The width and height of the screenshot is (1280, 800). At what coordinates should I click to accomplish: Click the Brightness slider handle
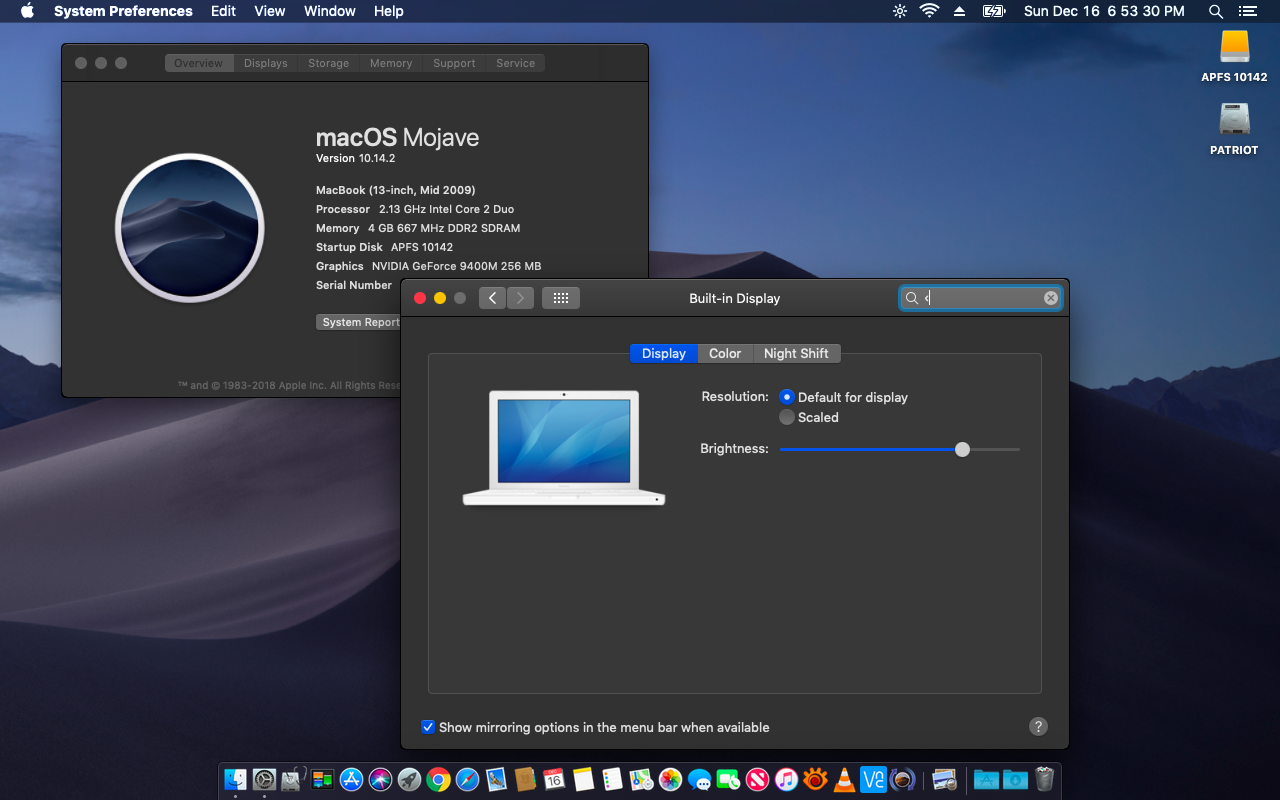pos(962,449)
